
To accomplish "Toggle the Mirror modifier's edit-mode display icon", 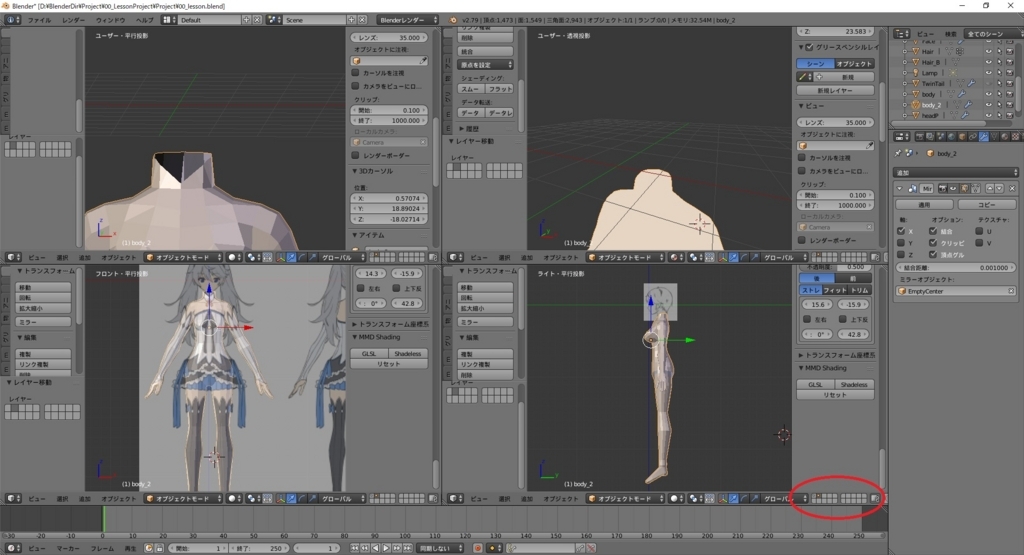I will tap(965, 189).
